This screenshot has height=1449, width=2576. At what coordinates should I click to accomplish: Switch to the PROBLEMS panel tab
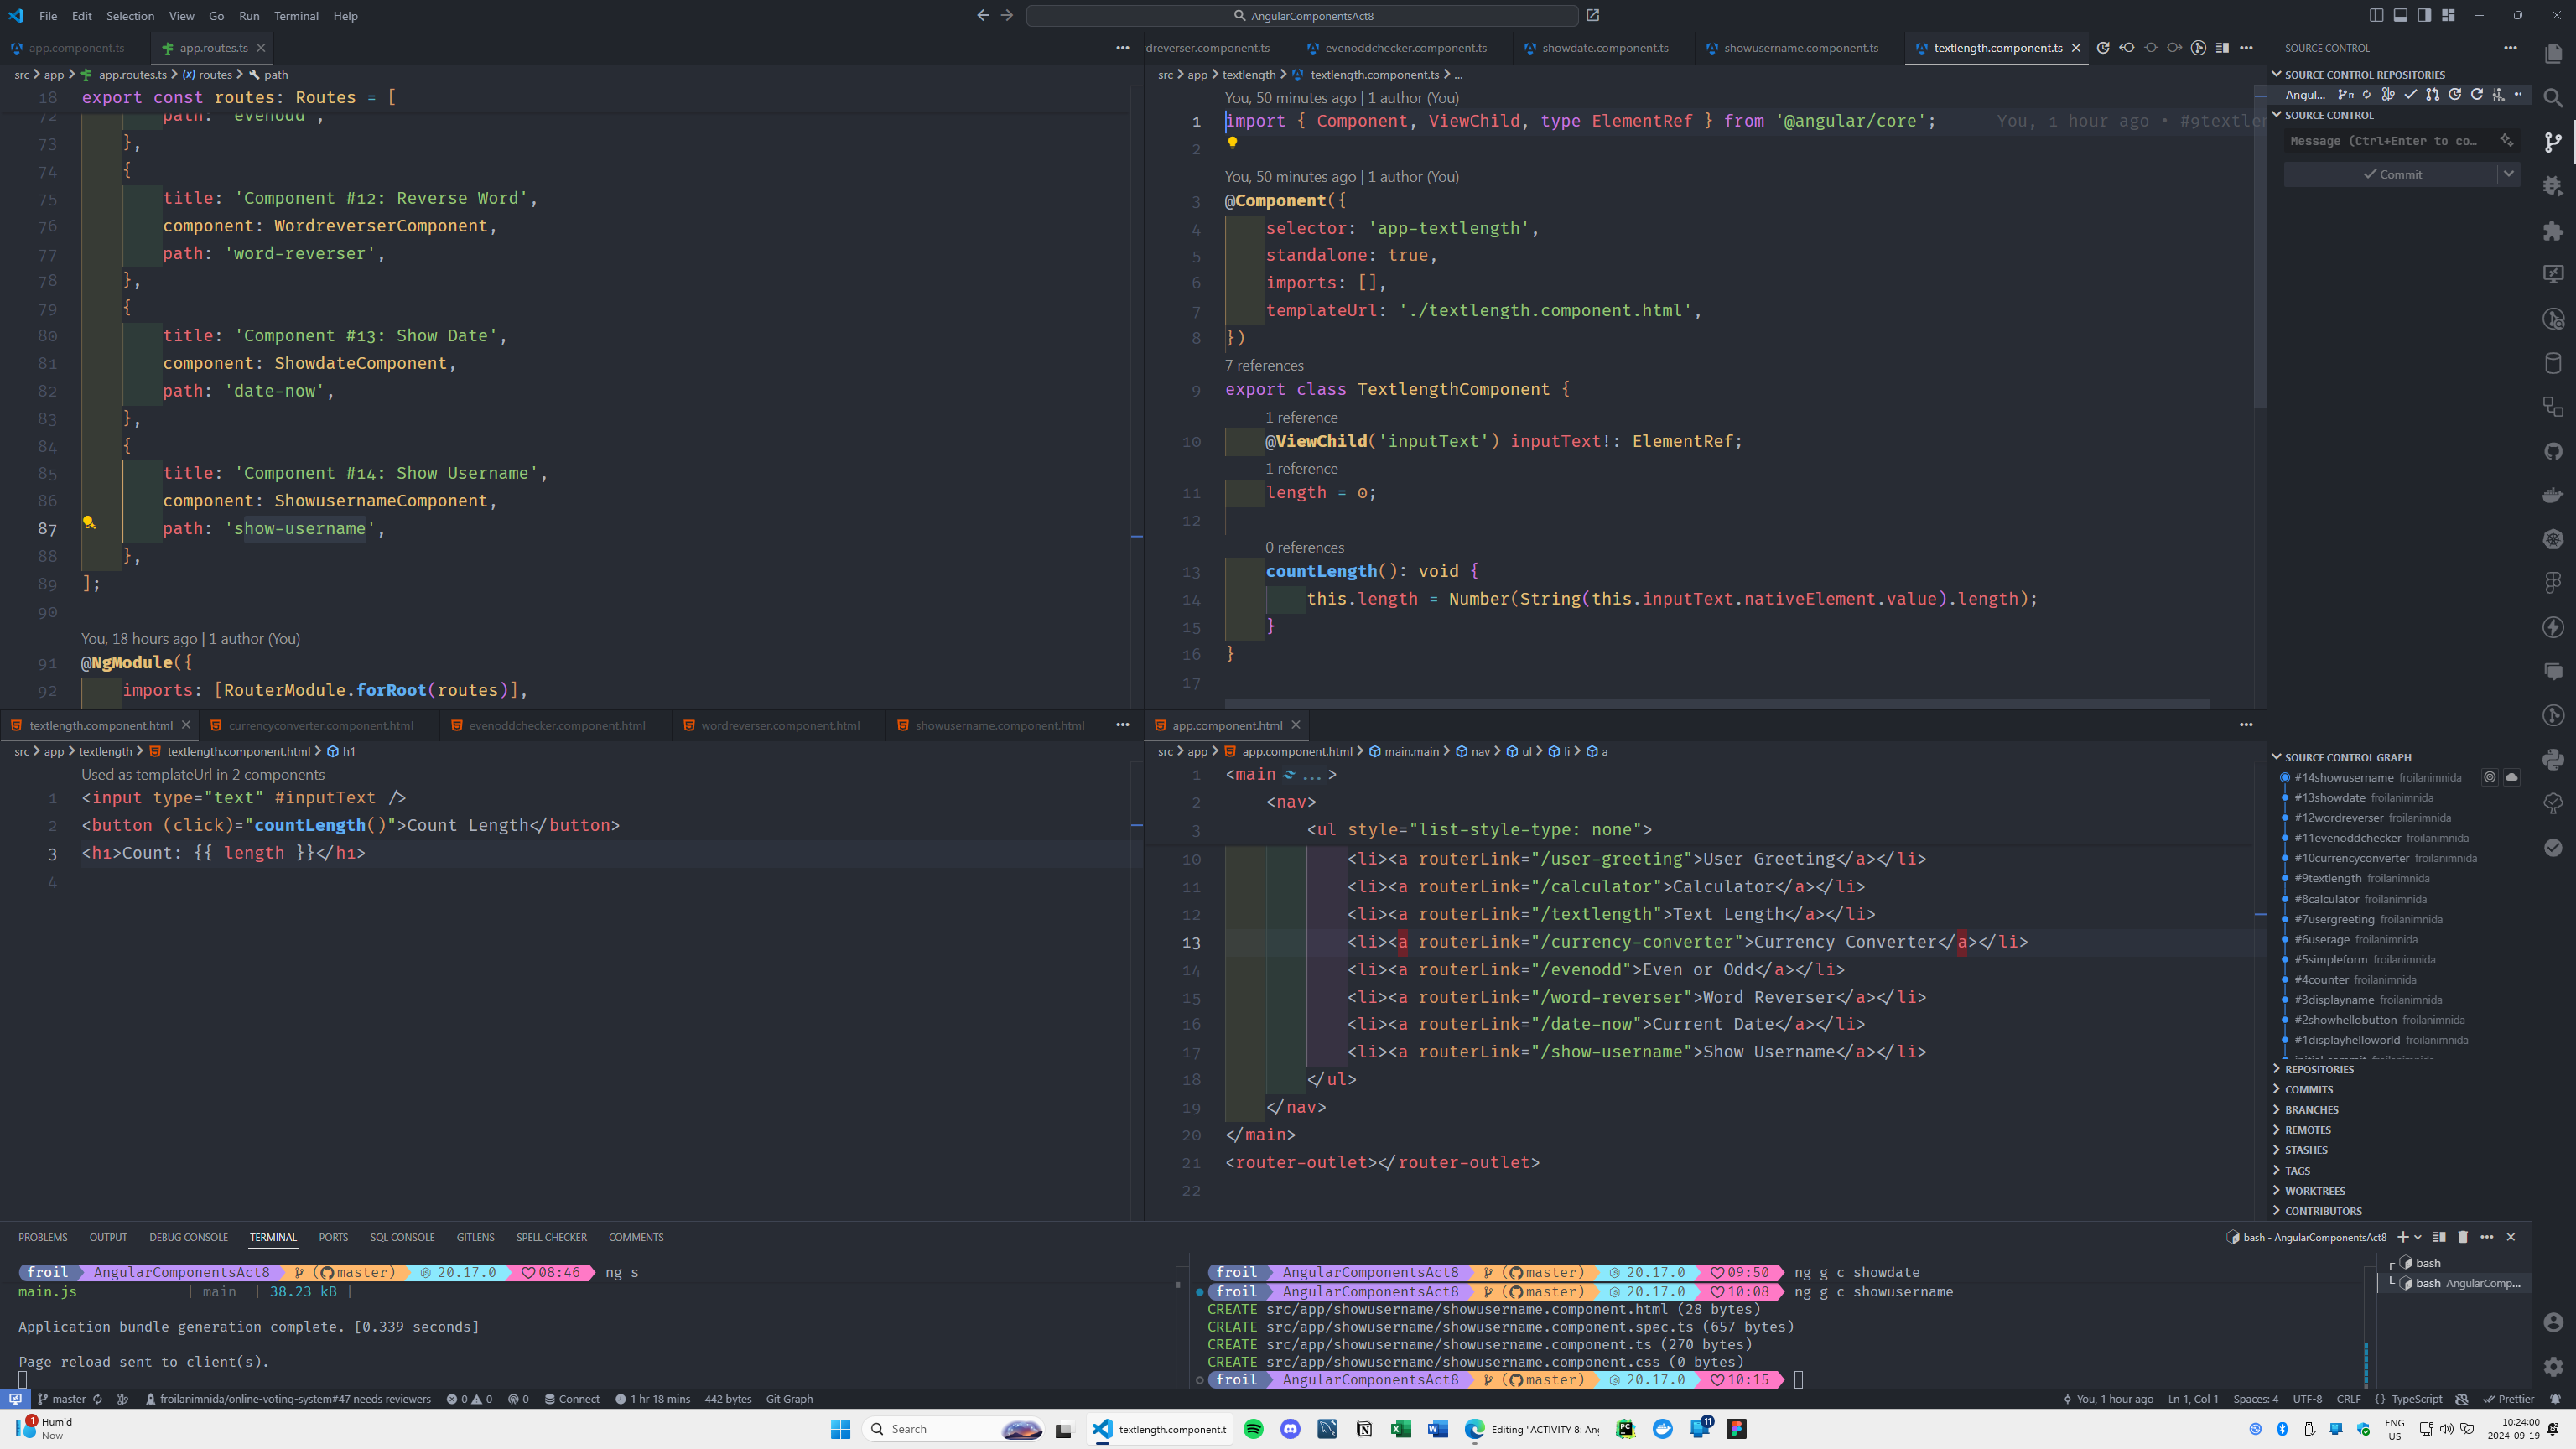pyautogui.click(x=43, y=1237)
